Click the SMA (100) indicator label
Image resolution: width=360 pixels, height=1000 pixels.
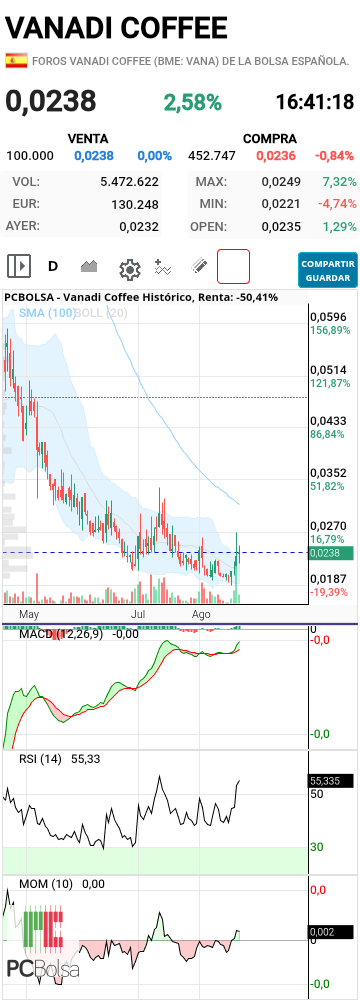click(46, 312)
